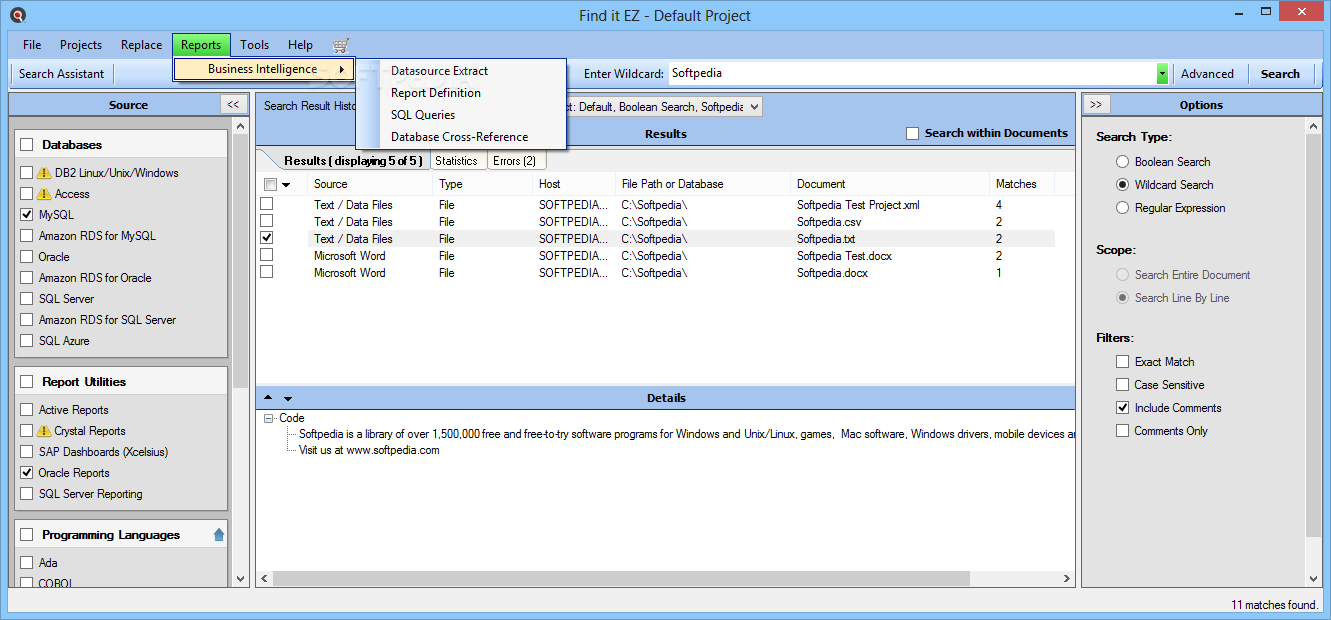Open the select-all checkbox dropdown arrow

(286, 185)
